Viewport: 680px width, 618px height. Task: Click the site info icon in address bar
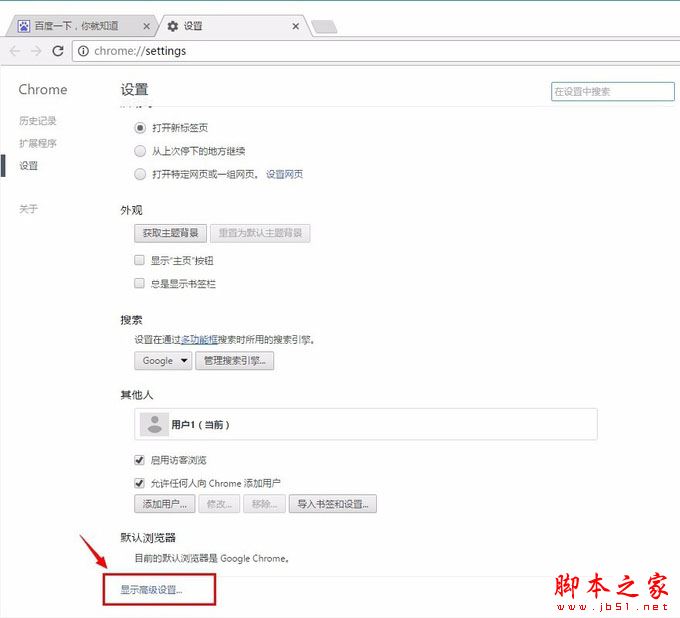coord(83,51)
